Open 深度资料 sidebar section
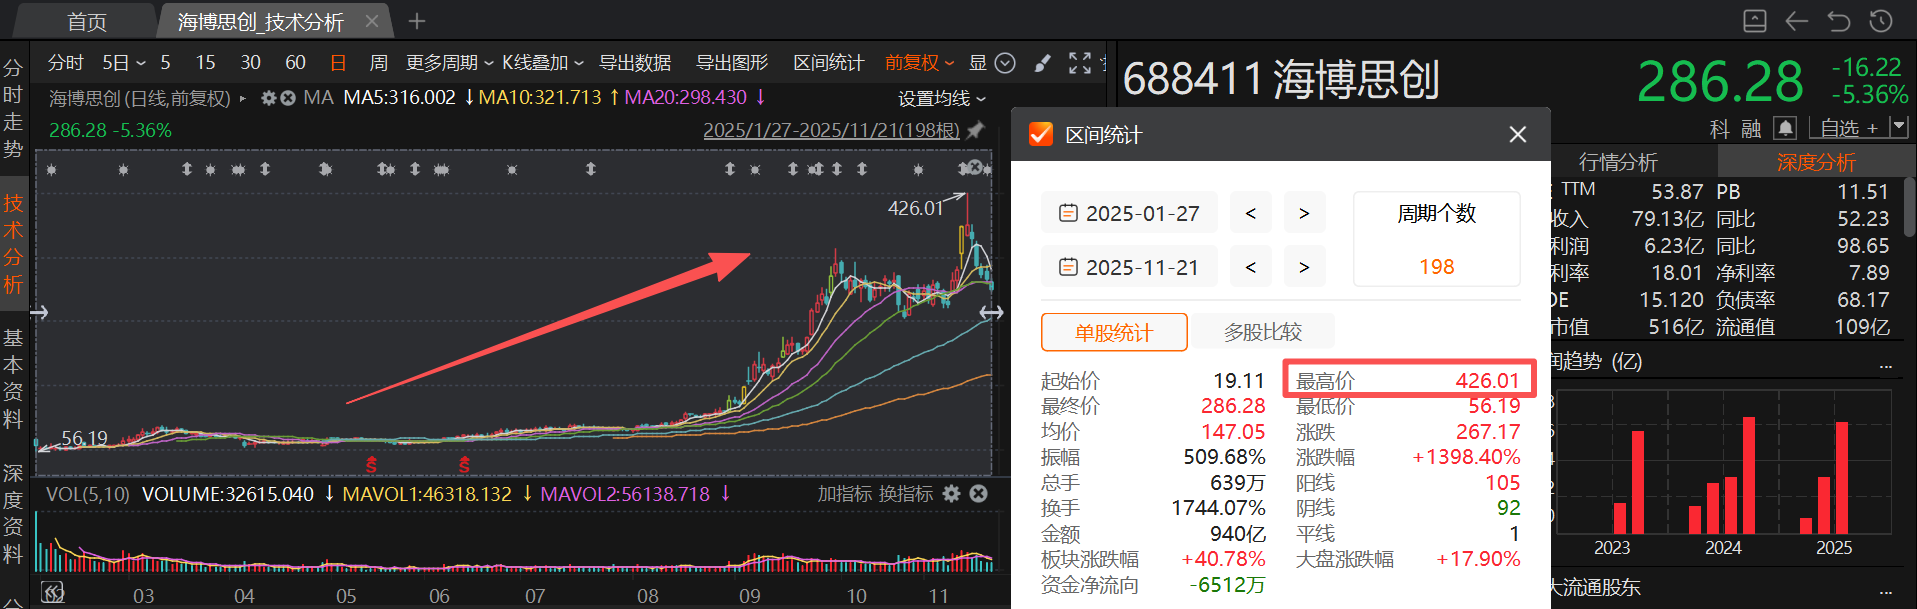The image size is (1917, 609). coord(13,513)
